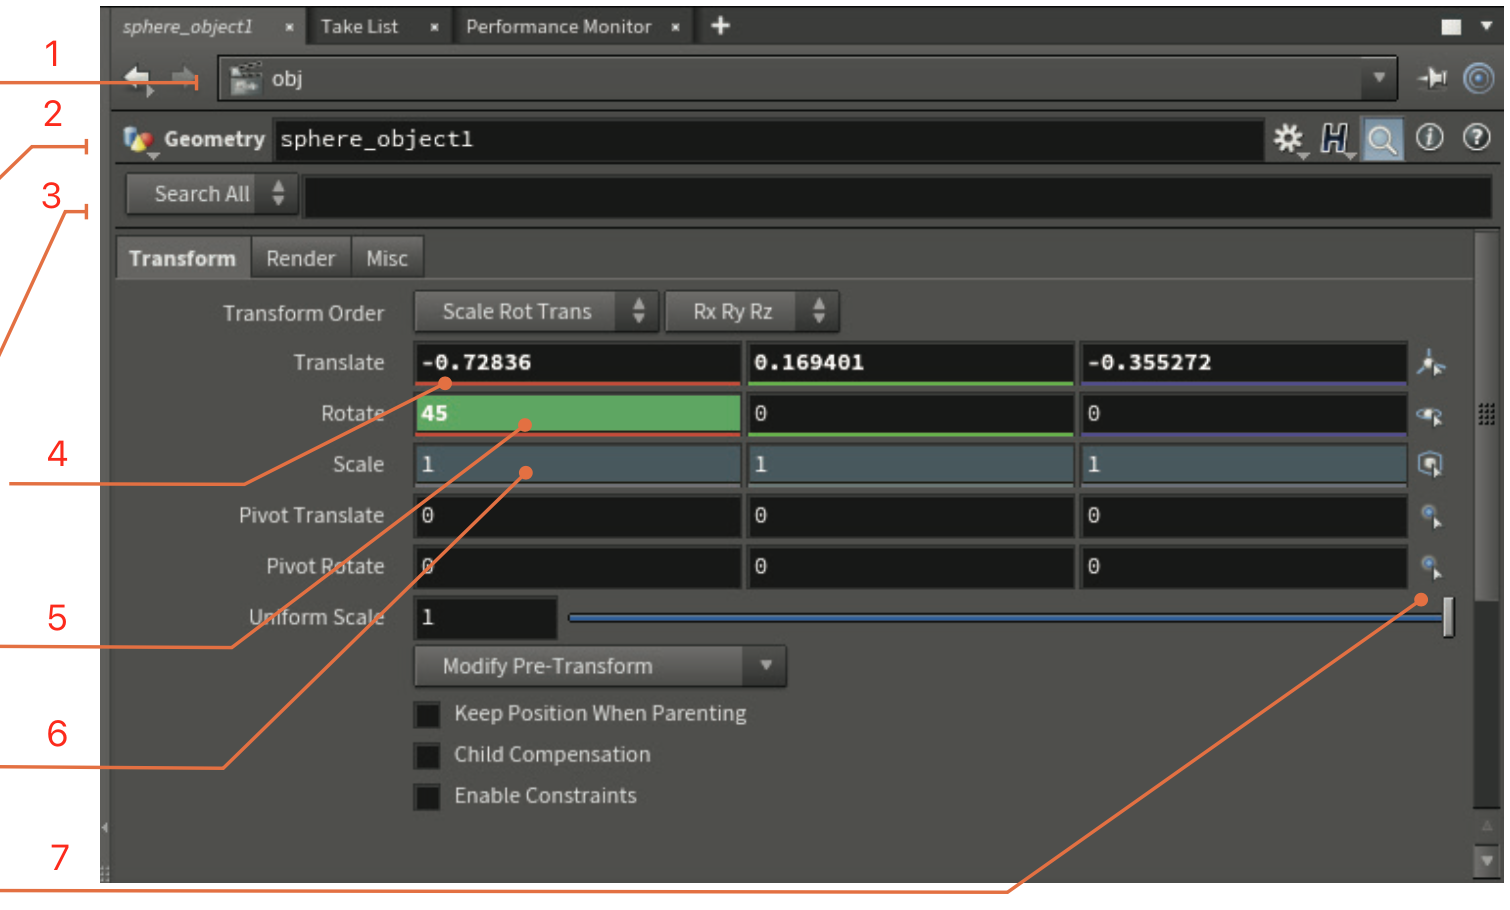Image resolution: width=1510 pixels, height=910 pixels.
Task: Close the Take List tab
Action: click(x=434, y=27)
